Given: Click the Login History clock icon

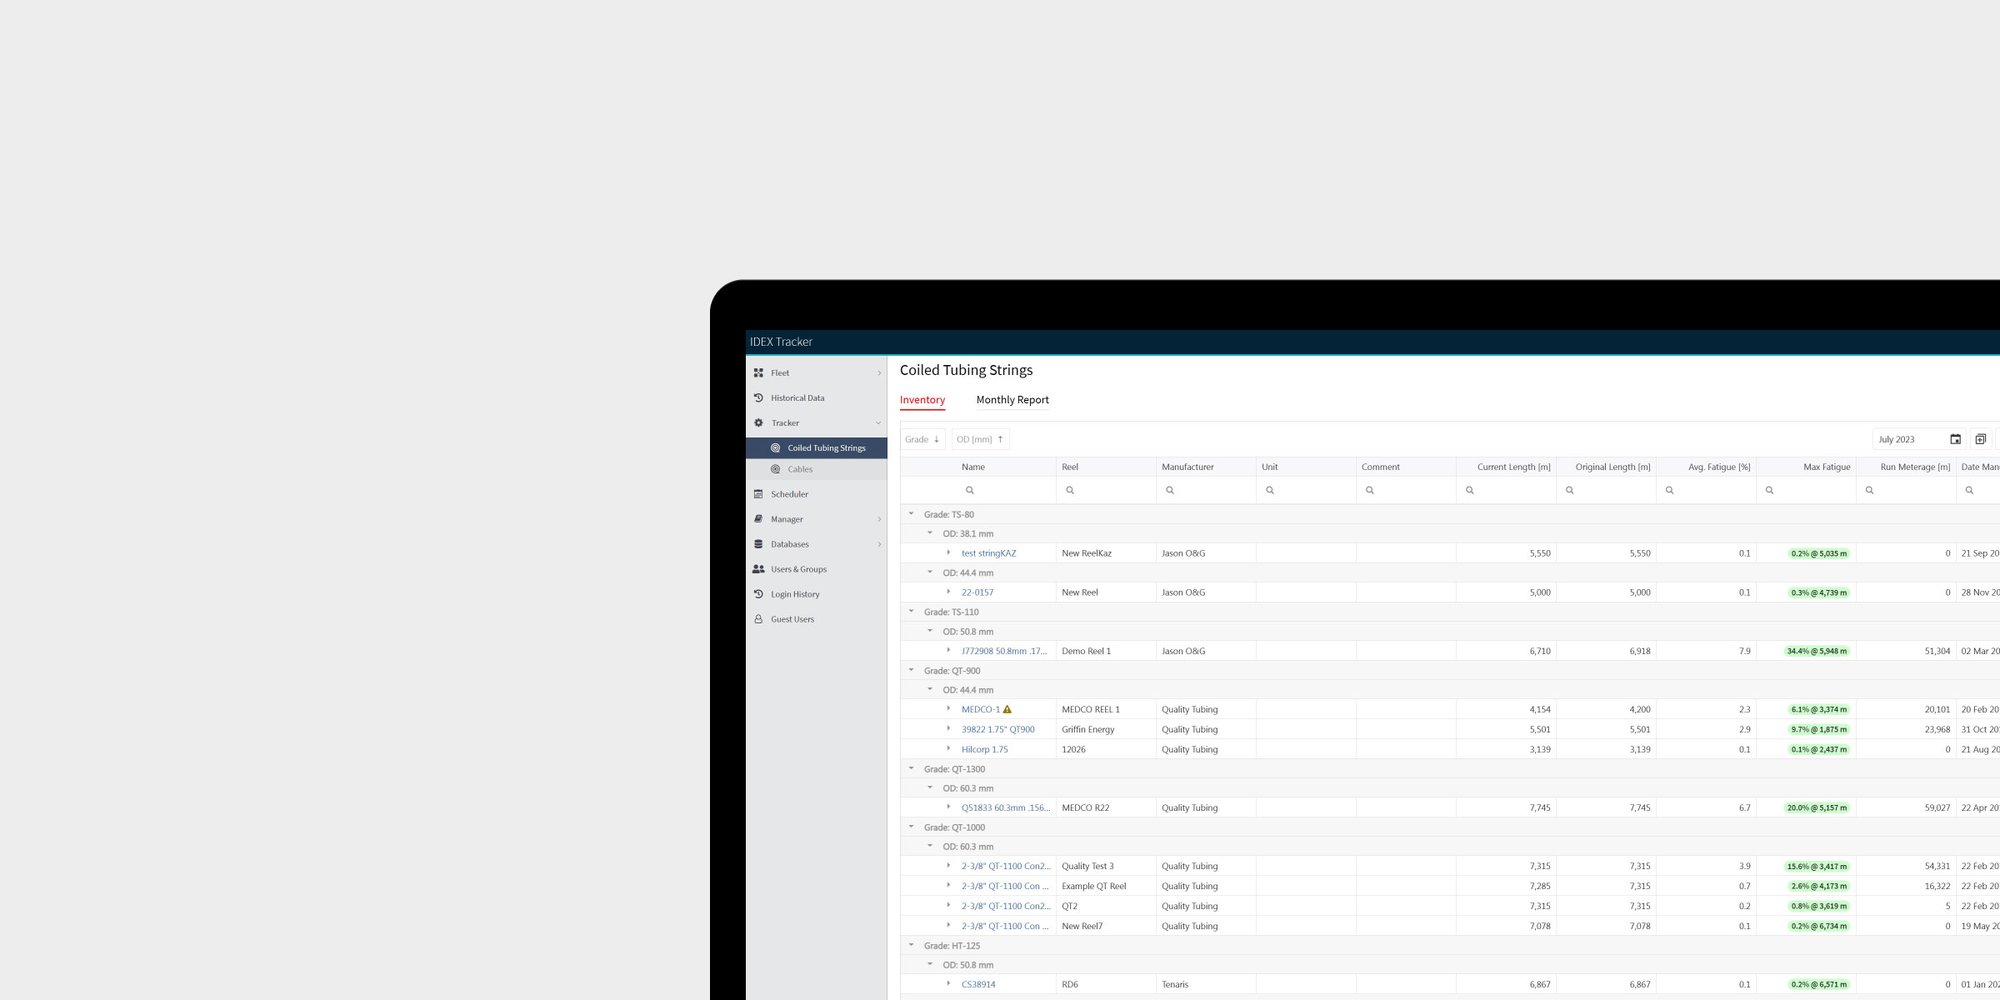Looking at the screenshot, I should (758, 594).
